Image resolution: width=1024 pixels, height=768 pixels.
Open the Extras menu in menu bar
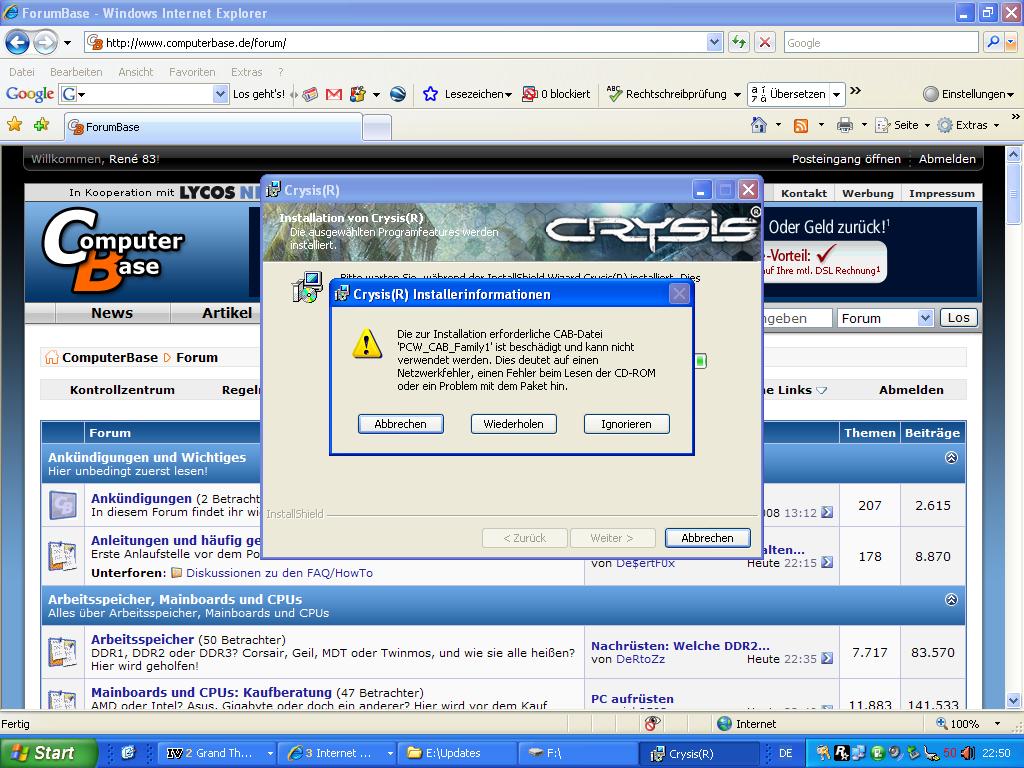(x=246, y=72)
